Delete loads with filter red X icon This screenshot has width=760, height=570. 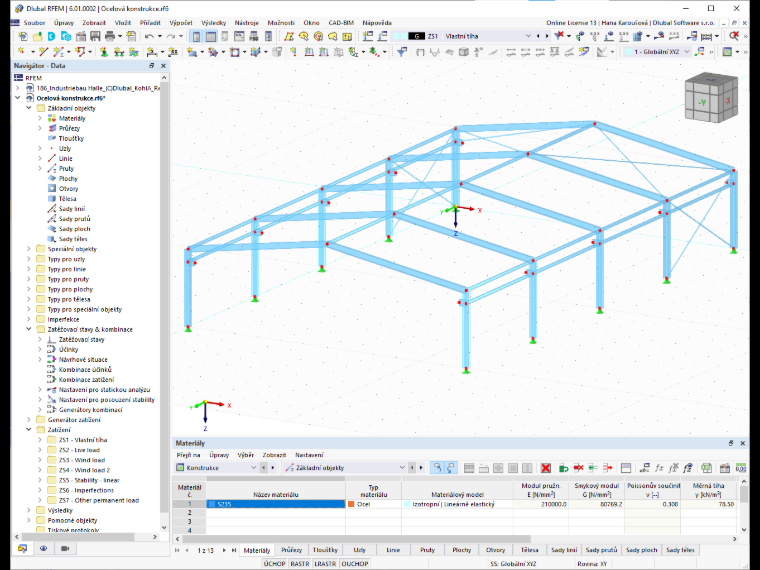click(559, 36)
